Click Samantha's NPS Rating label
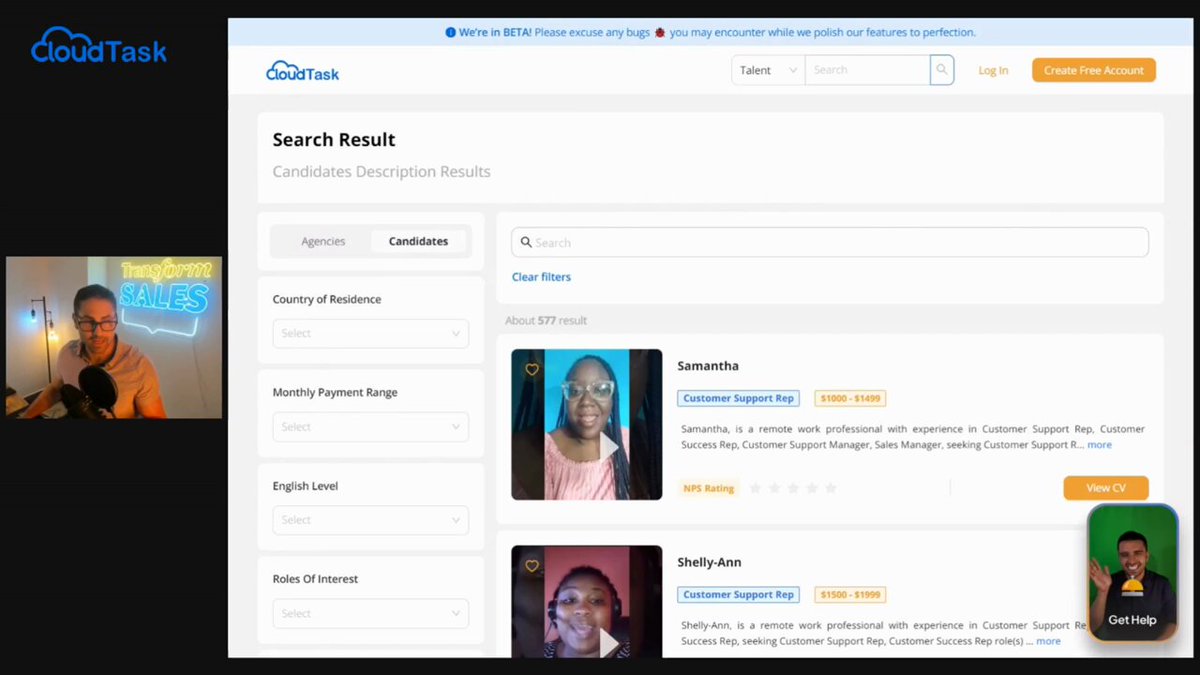Screen dimensions: 1200x675 coord(708,488)
